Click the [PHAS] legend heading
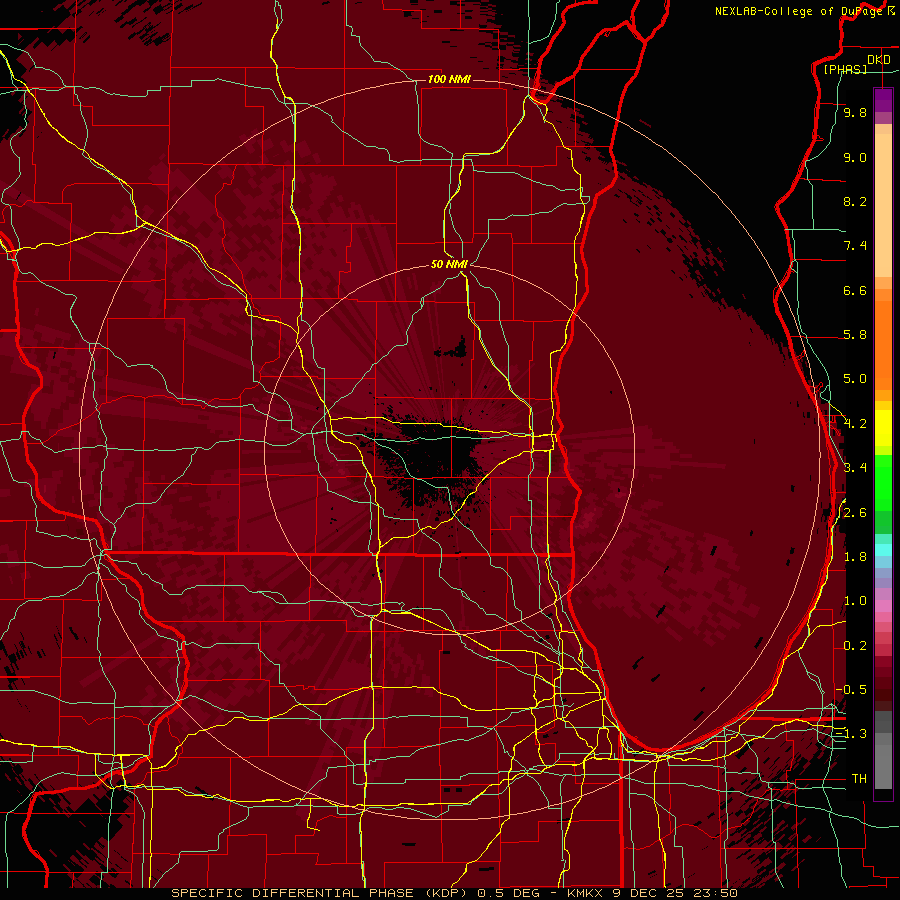Screen dimensions: 900x900 pyautogui.click(x=845, y=69)
